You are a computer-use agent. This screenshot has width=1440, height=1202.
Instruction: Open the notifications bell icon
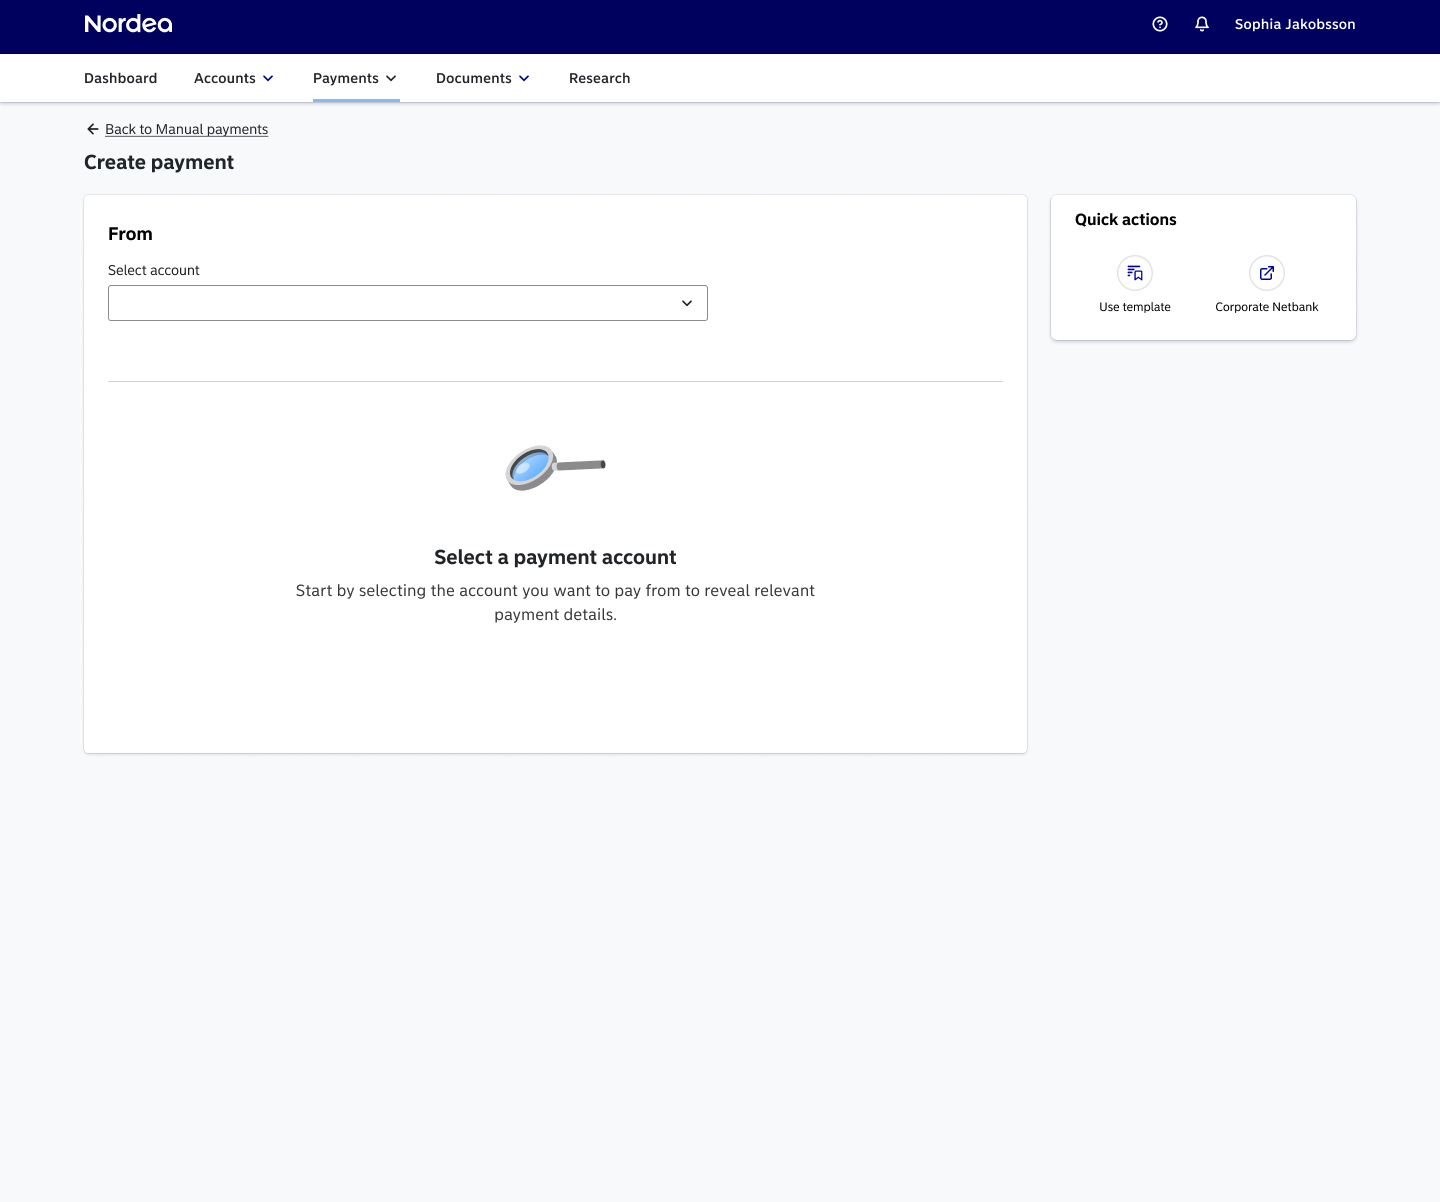pyautogui.click(x=1202, y=24)
